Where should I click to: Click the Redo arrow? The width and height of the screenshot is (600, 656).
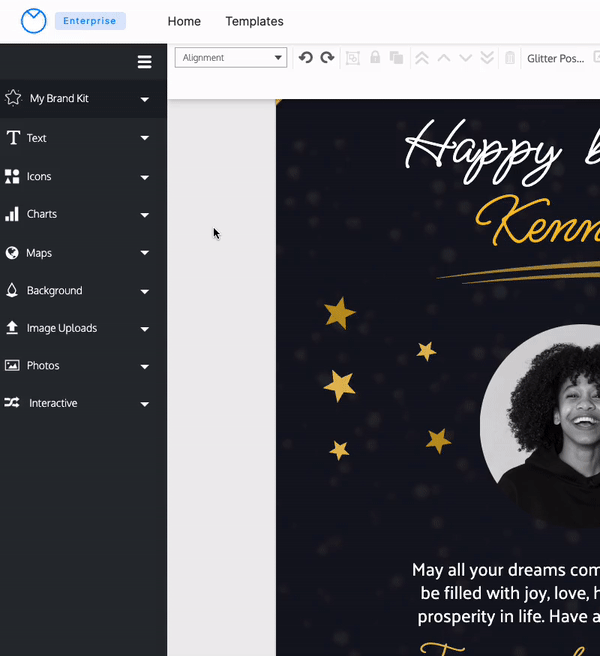tap(327, 58)
